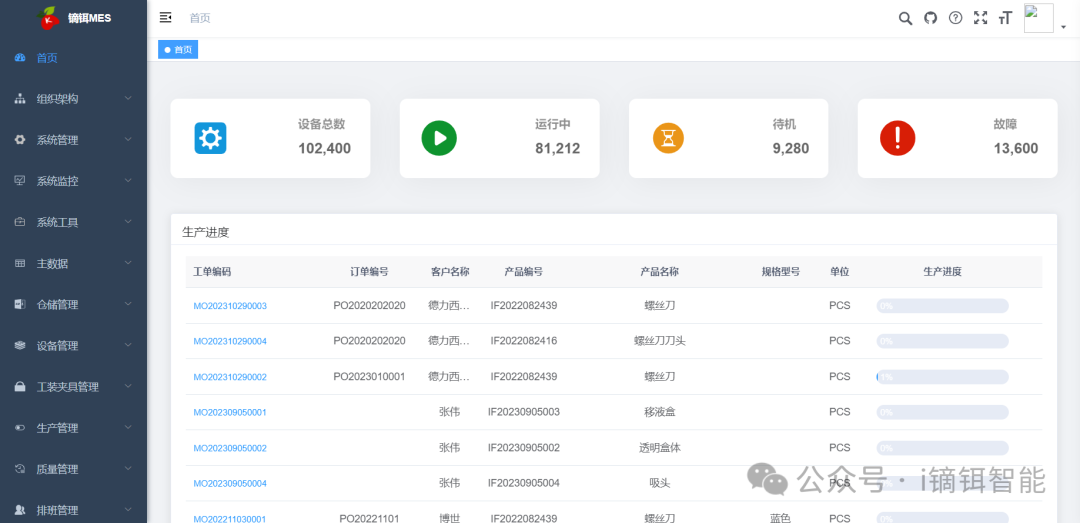Viewport: 1080px width, 523px height.
Task: Click the 工单编码 column header
Action: 212,272
